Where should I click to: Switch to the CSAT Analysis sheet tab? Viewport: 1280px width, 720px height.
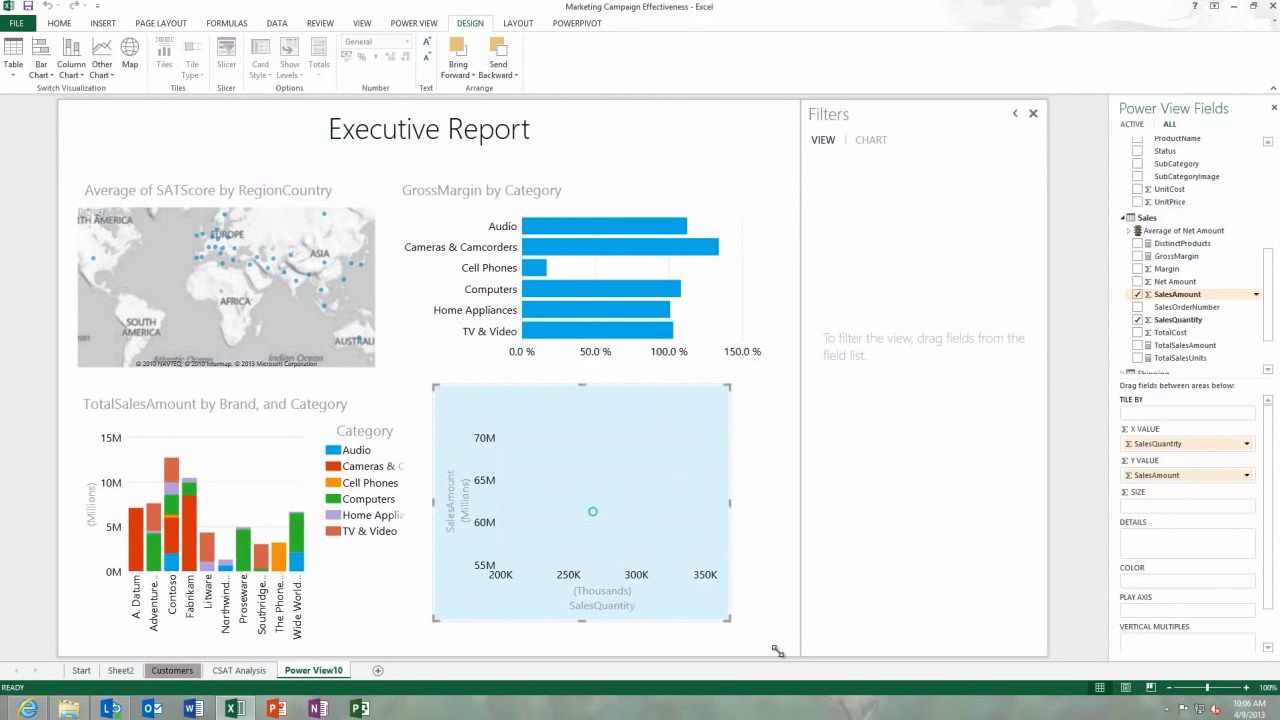click(239, 670)
